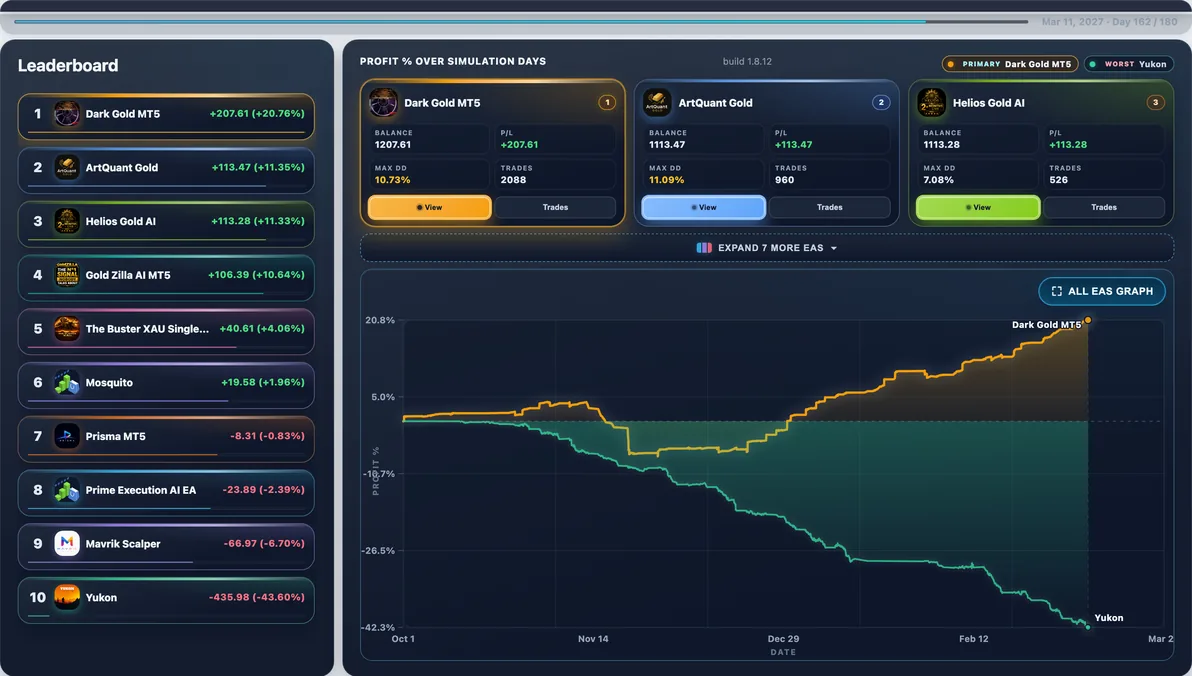Click the Mavrik Scalper avatar icon
The height and width of the screenshot is (676, 1192).
(x=67, y=544)
